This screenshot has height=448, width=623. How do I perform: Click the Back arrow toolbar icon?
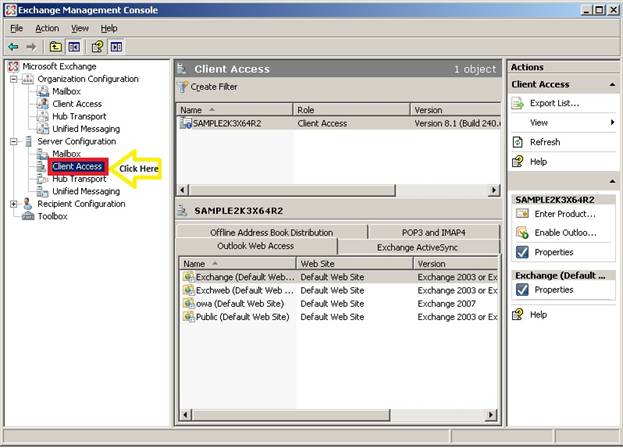13,47
